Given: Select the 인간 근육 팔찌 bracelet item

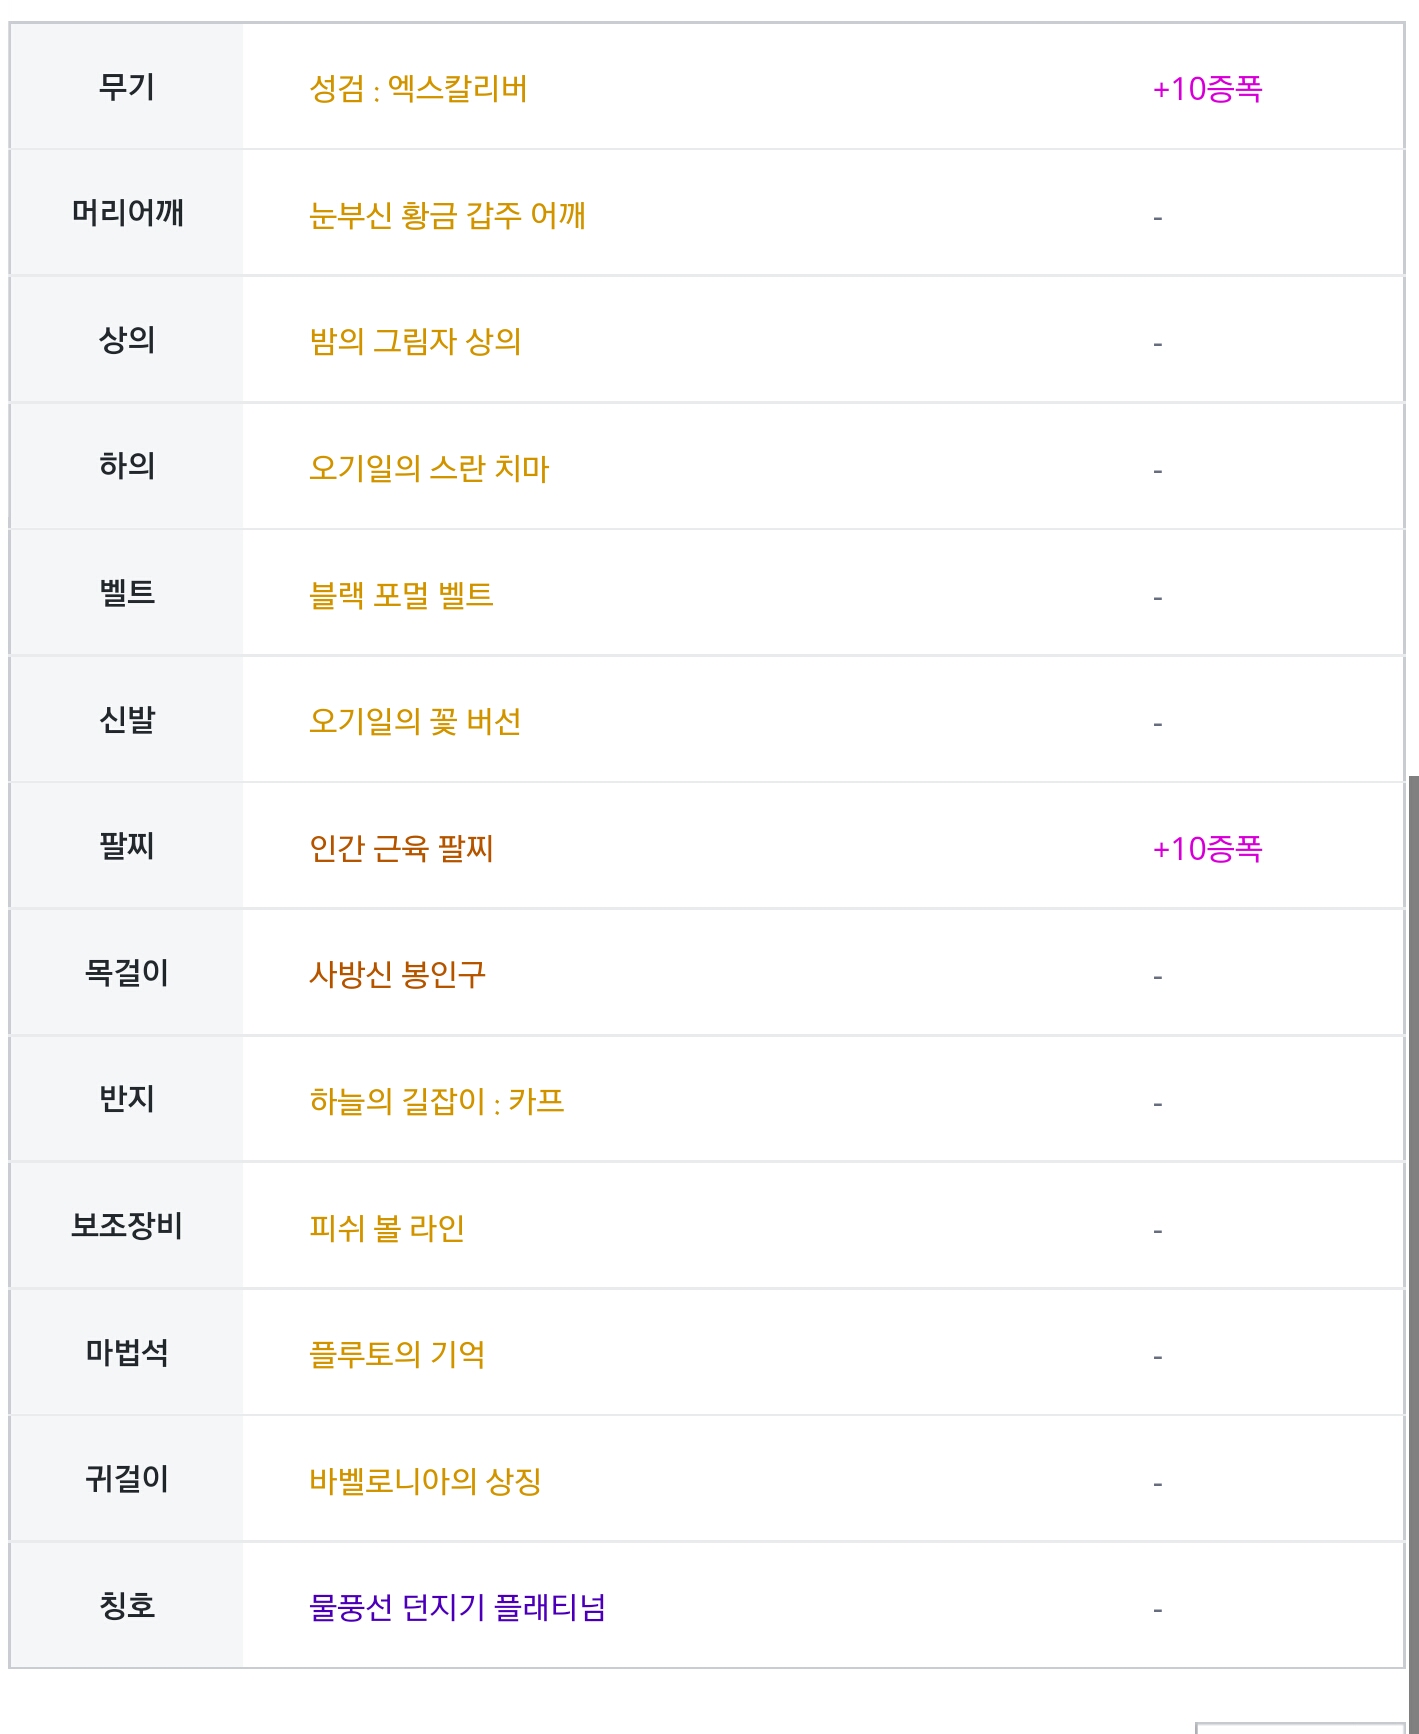Looking at the screenshot, I should tap(401, 848).
